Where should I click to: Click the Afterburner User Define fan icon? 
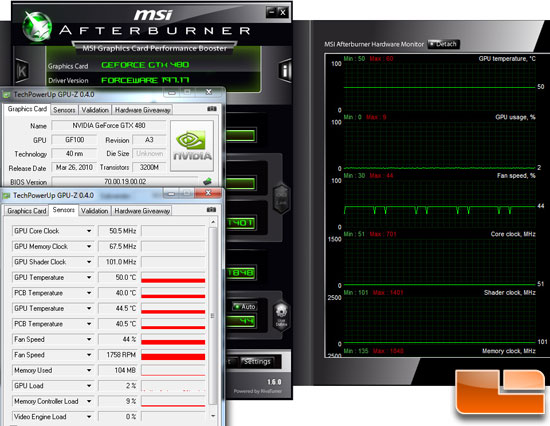pyautogui.click(x=281, y=317)
